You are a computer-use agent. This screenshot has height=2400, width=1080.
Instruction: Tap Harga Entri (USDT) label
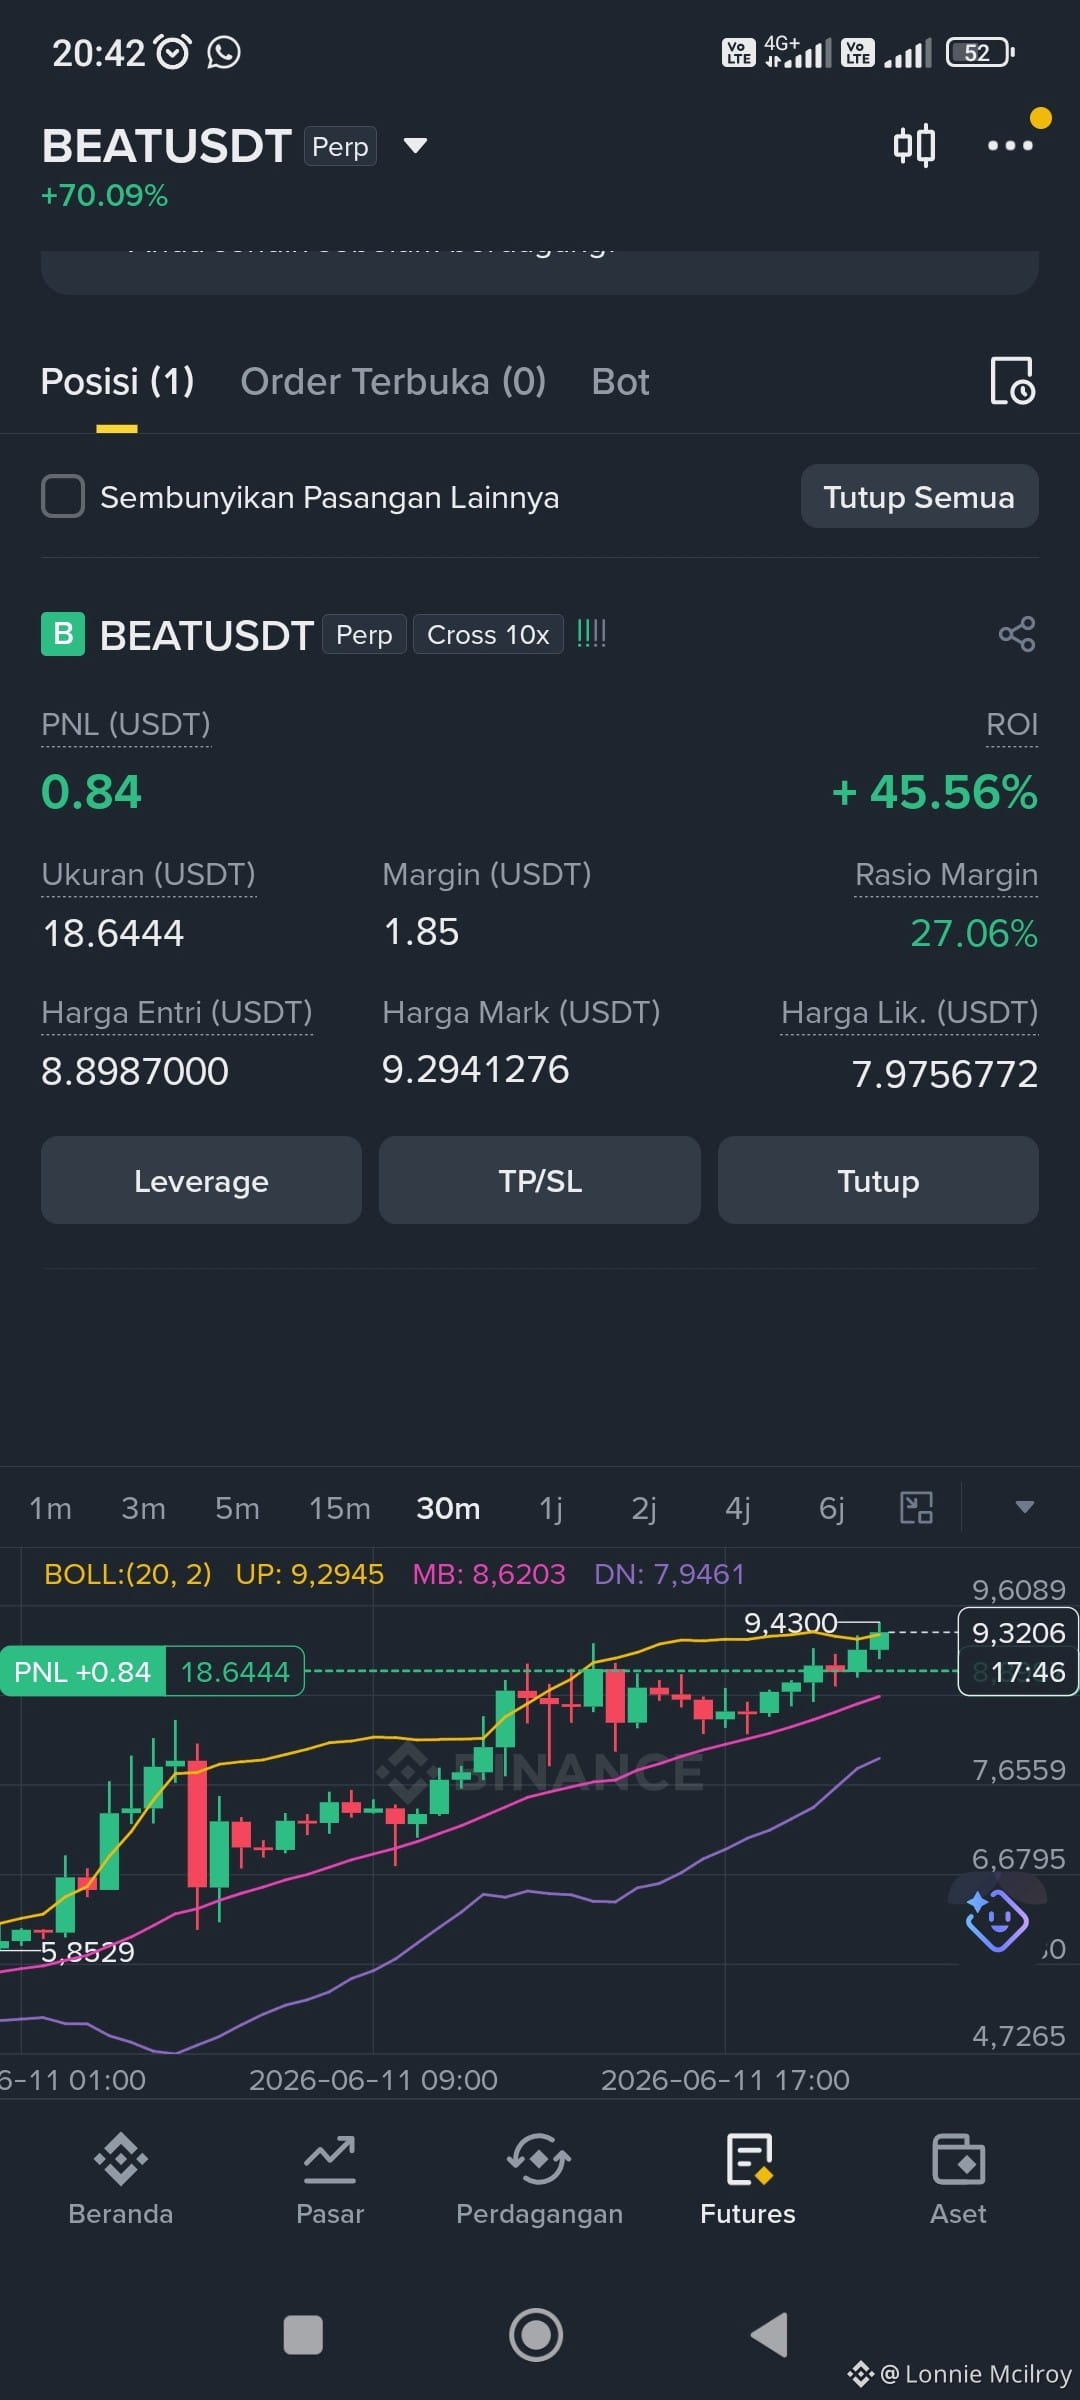click(177, 1012)
